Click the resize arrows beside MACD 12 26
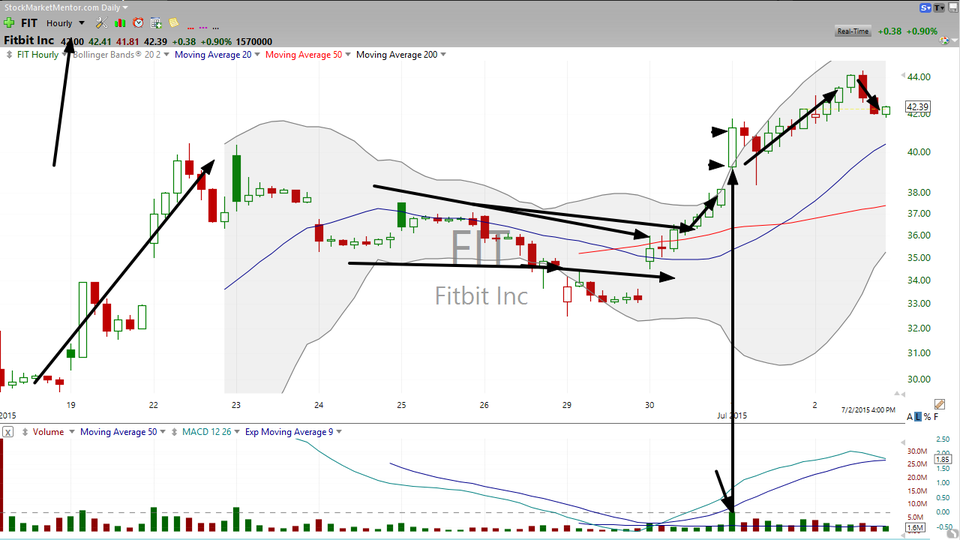This screenshot has height=540, width=960. pyautogui.click(x=174, y=432)
